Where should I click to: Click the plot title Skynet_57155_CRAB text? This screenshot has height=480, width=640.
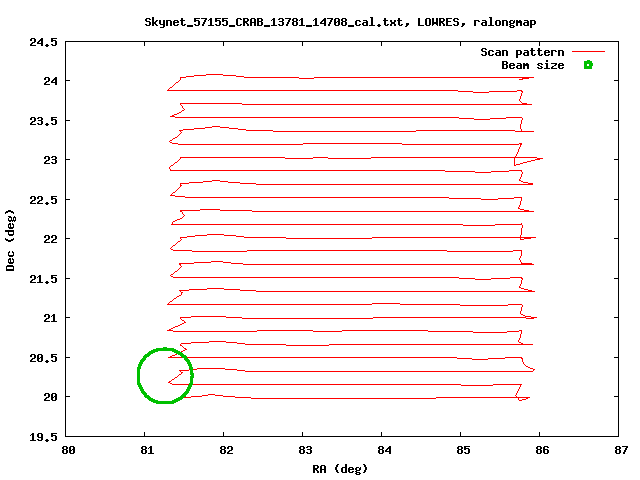[x=340, y=22]
